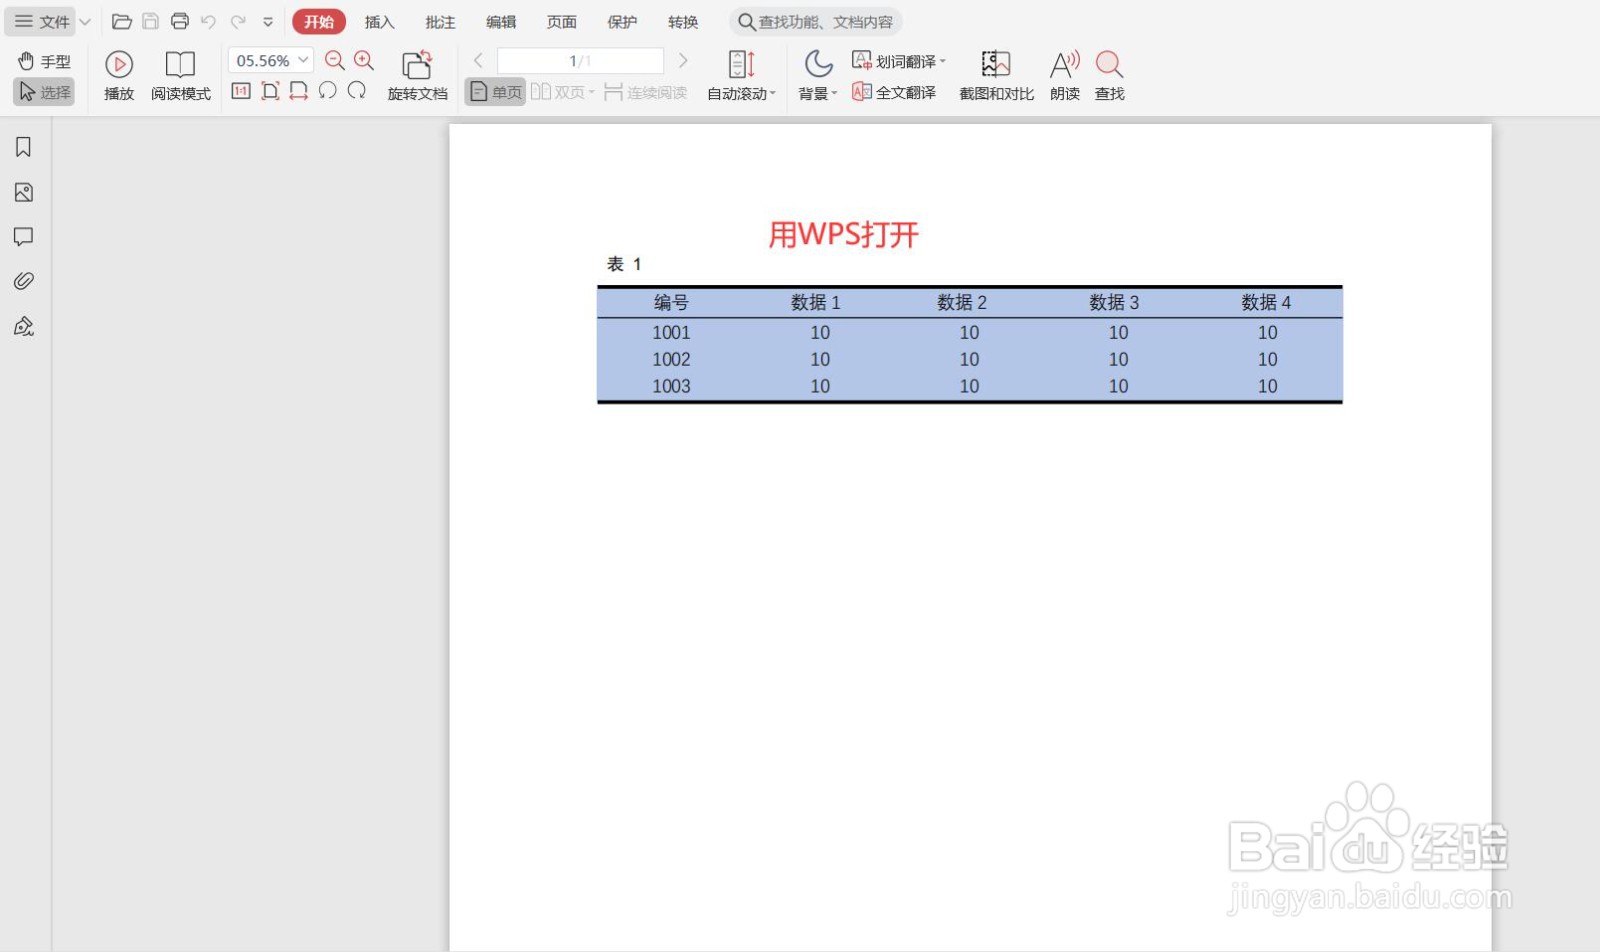Expand the arrow next to 文件
The height and width of the screenshot is (952, 1600).
(85, 22)
